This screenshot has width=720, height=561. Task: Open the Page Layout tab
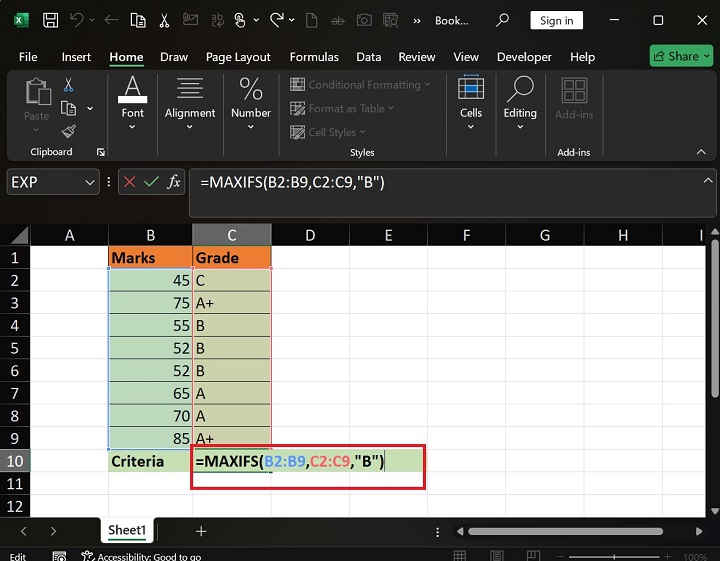(238, 57)
